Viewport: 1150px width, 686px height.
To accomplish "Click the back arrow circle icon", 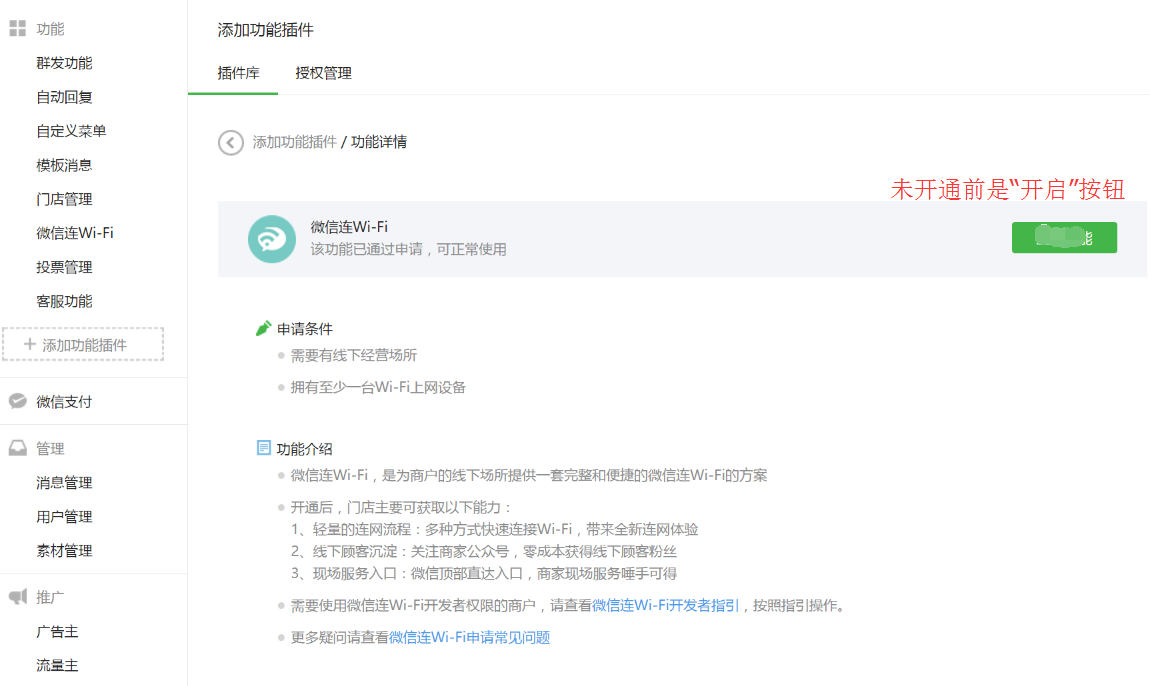I will [x=231, y=143].
